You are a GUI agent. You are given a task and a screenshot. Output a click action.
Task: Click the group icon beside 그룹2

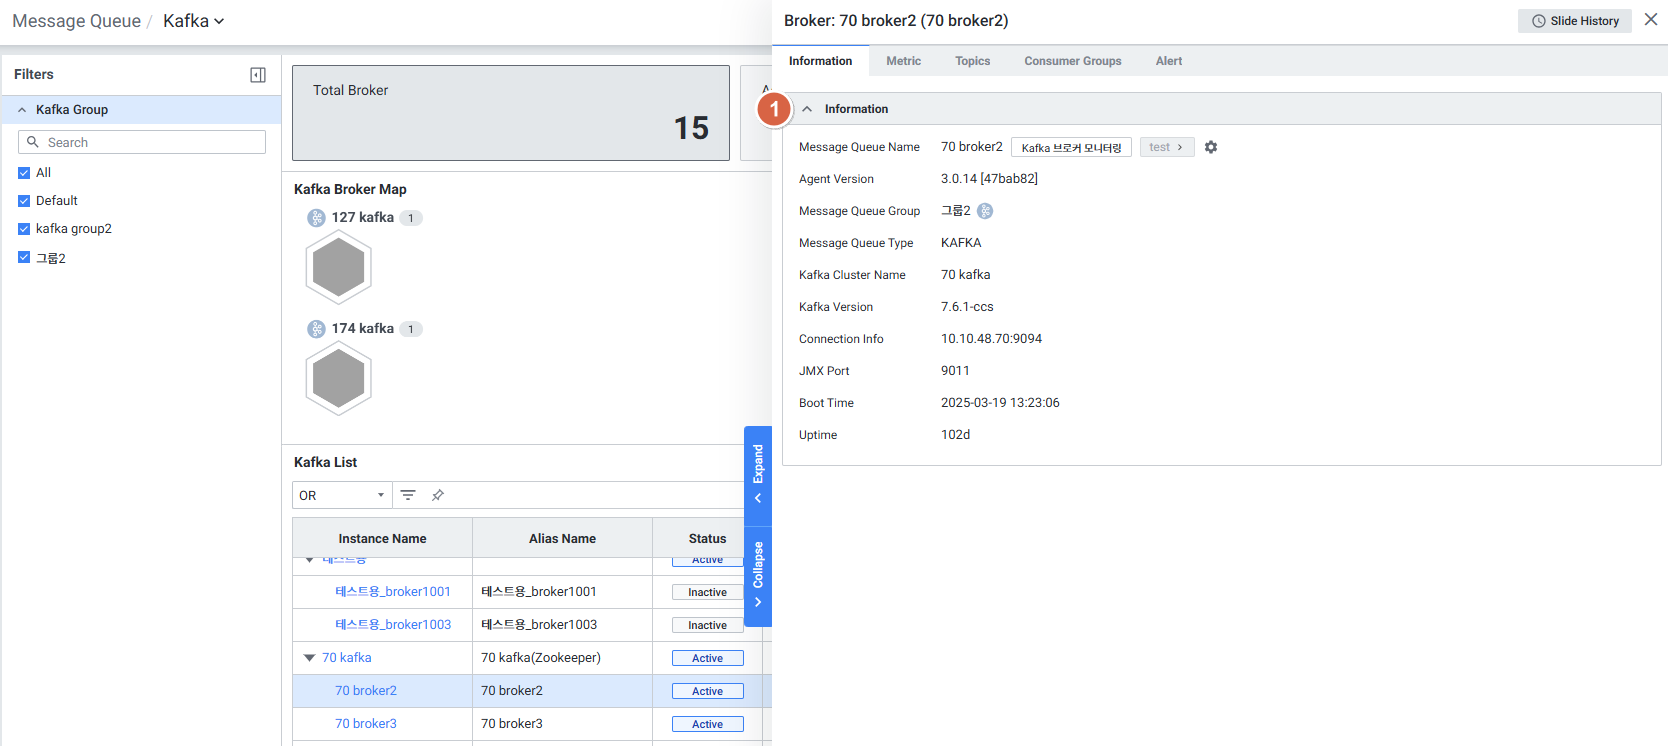985,211
